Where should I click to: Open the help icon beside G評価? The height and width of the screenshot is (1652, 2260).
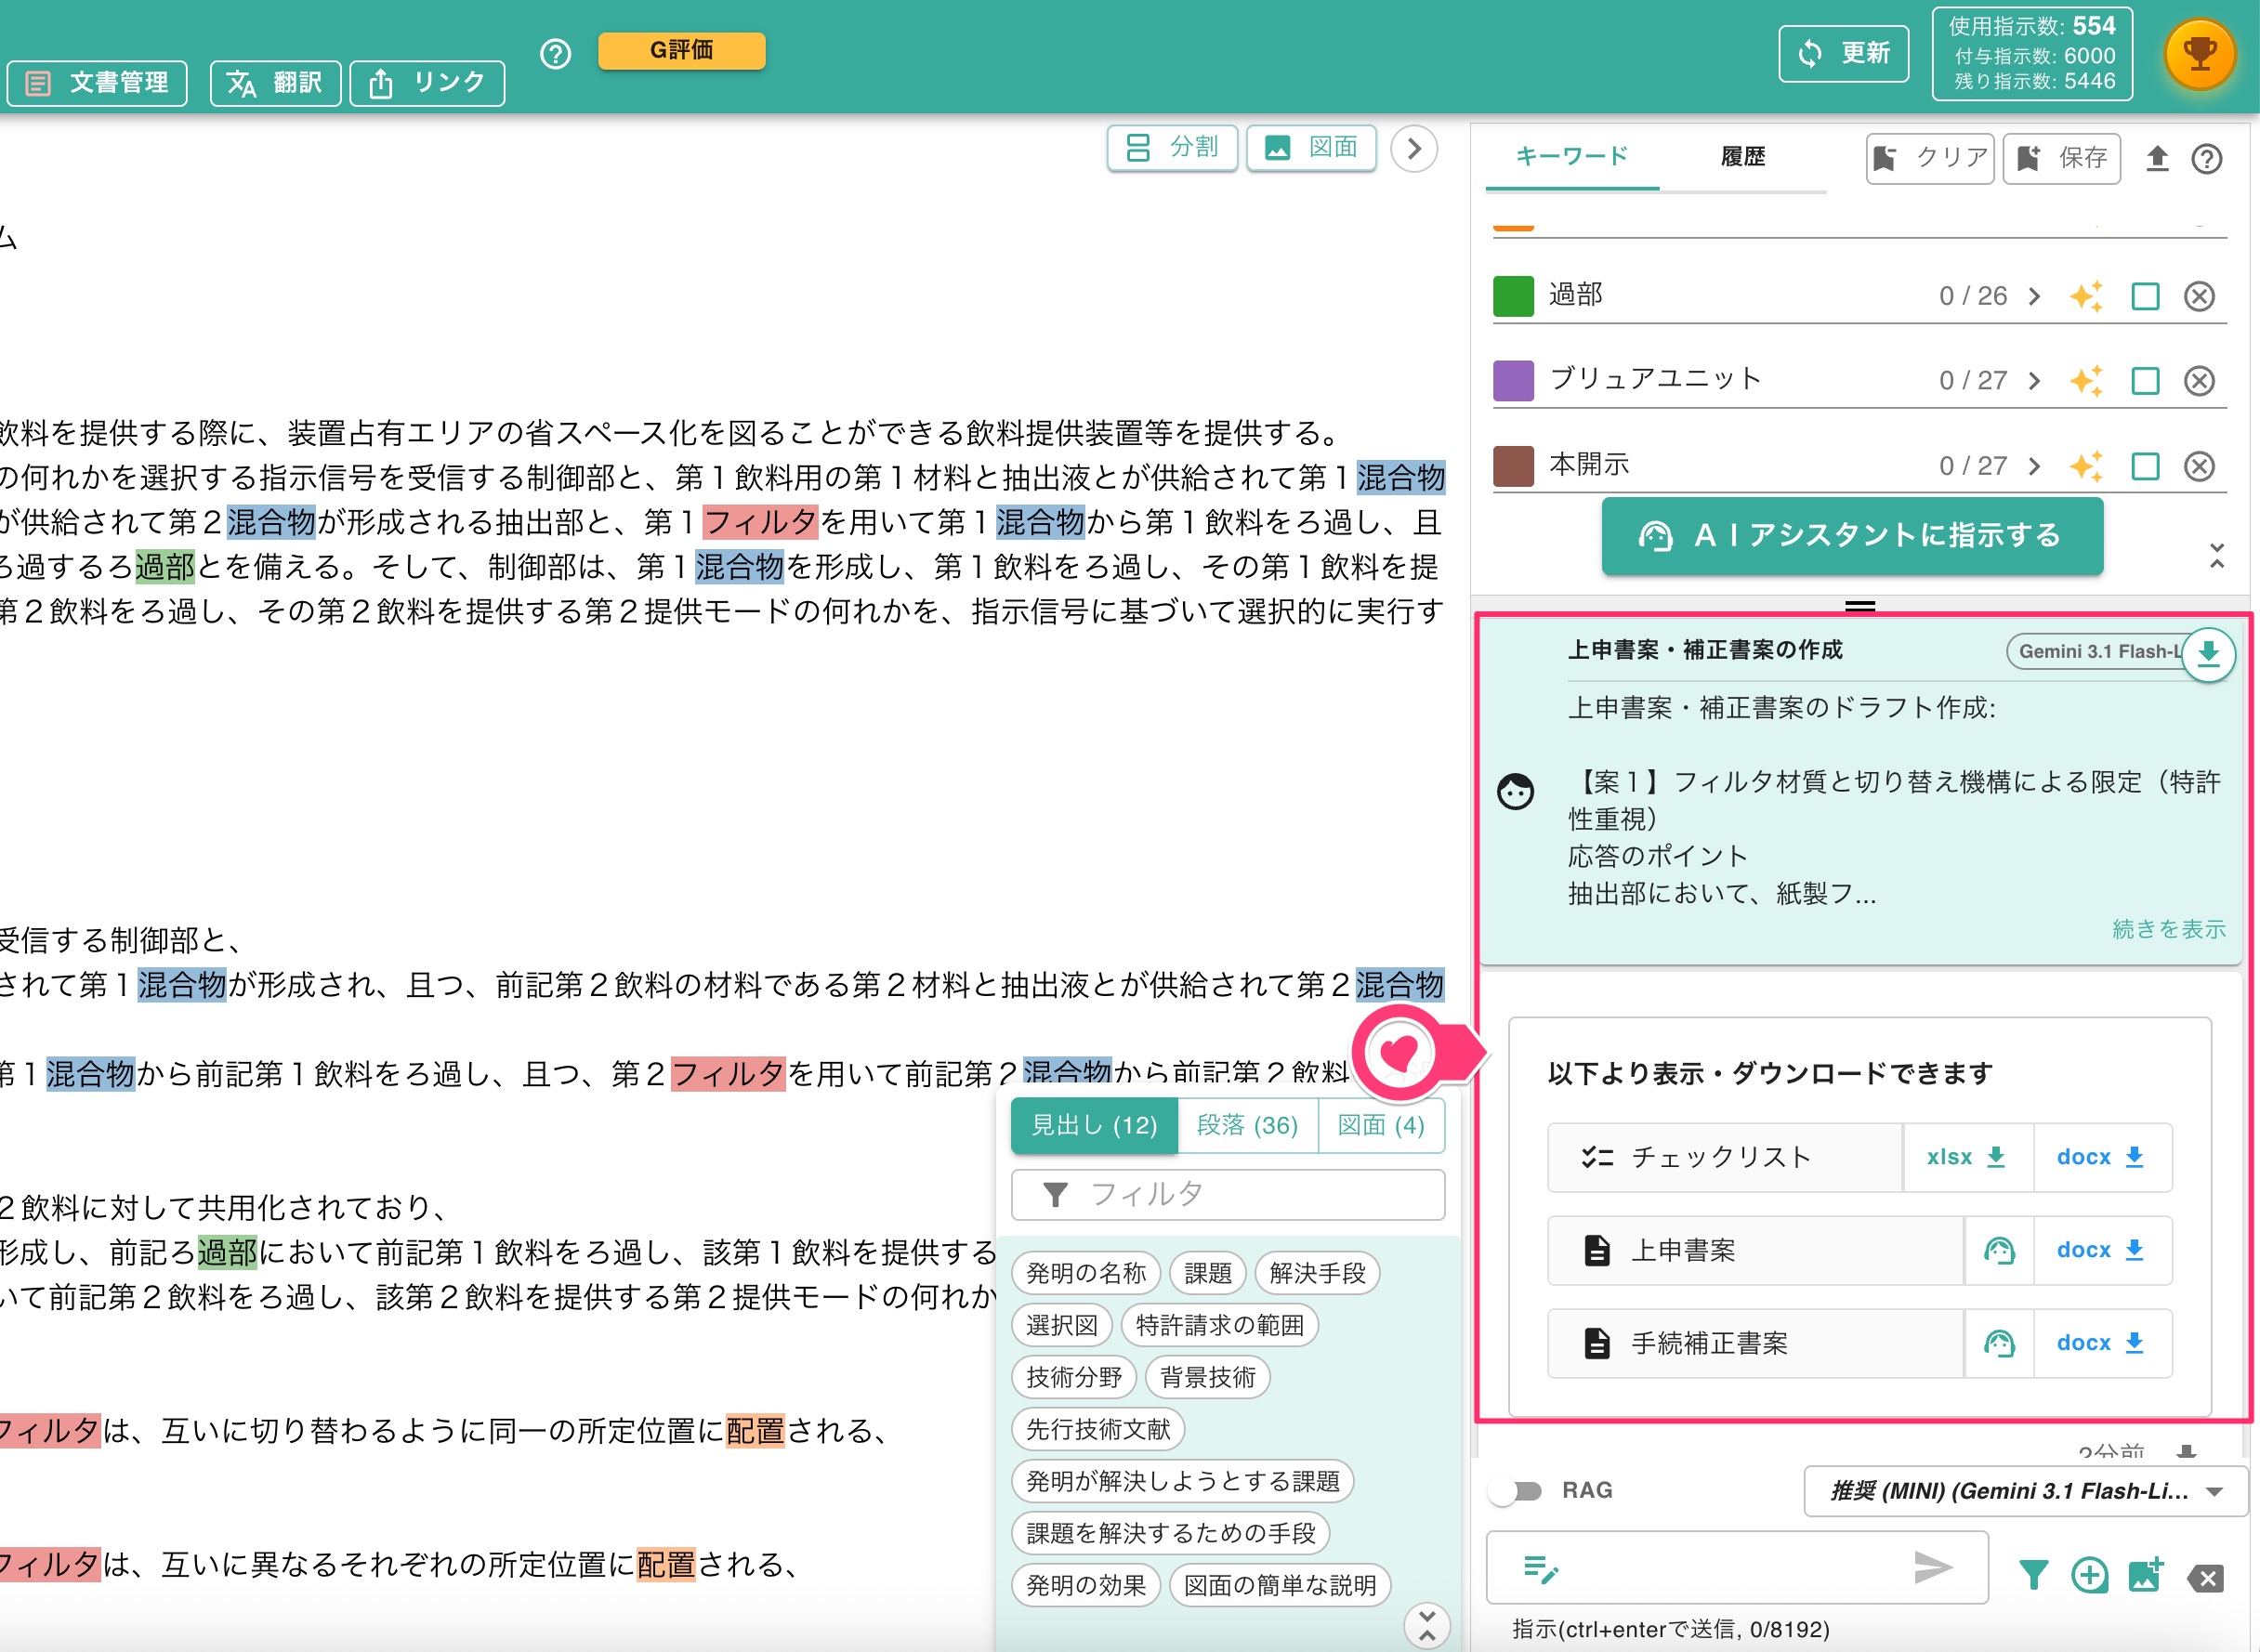pyautogui.click(x=555, y=54)
